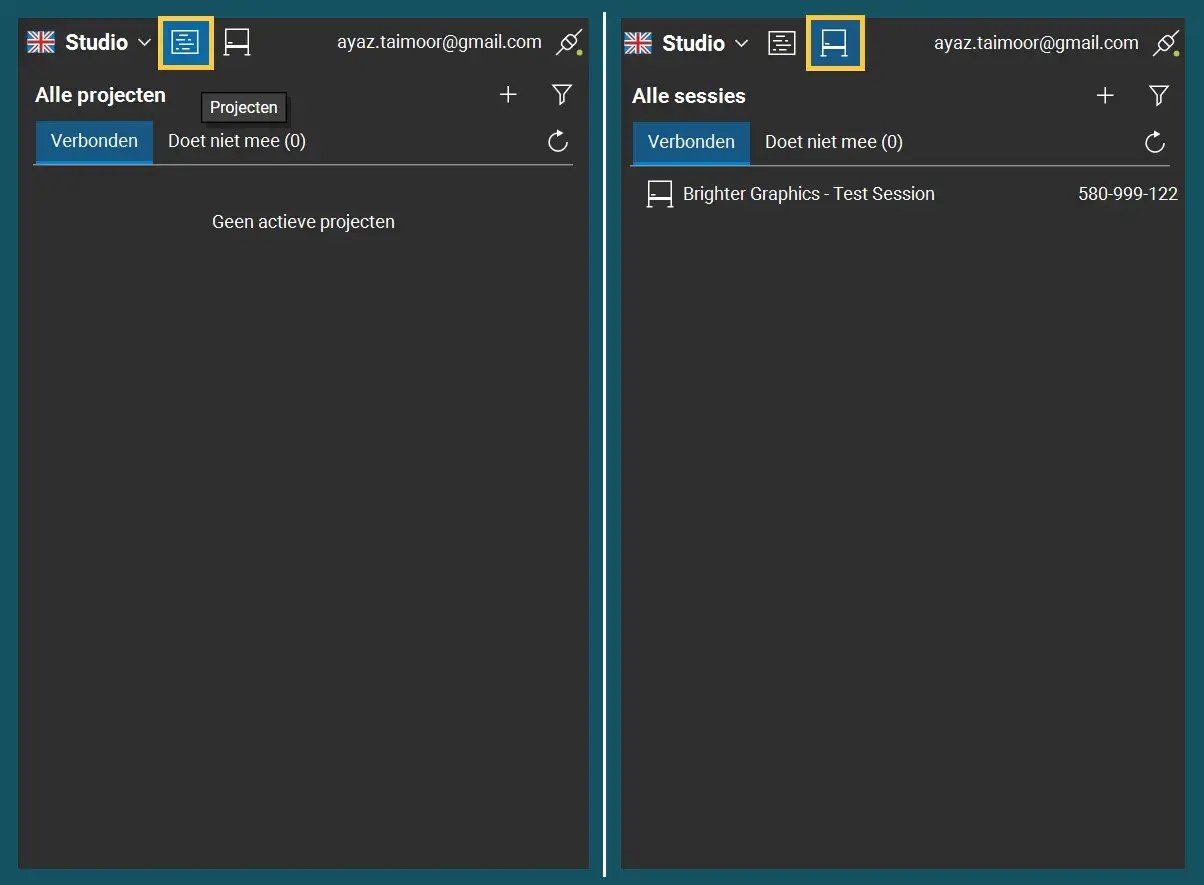Refresh the sessions list
1204x885 pixels.
(1155, 142)
